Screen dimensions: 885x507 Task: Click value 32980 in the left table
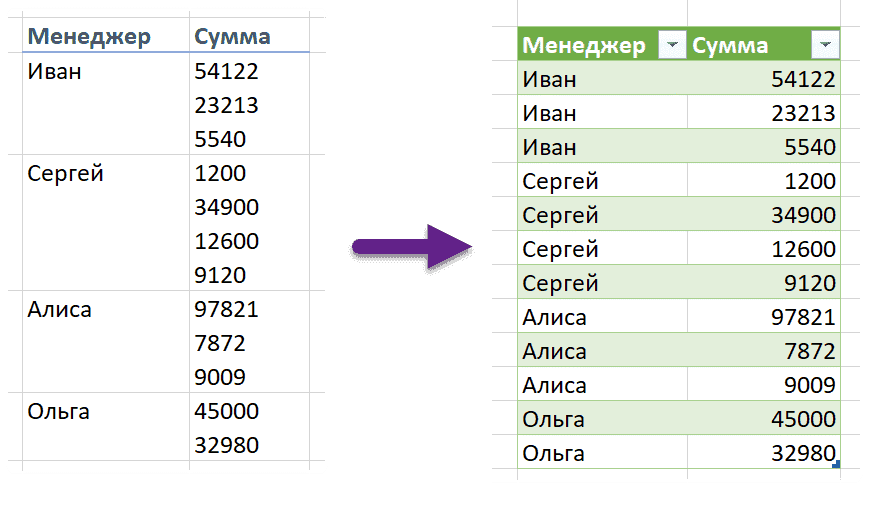[x=226, y=445]
